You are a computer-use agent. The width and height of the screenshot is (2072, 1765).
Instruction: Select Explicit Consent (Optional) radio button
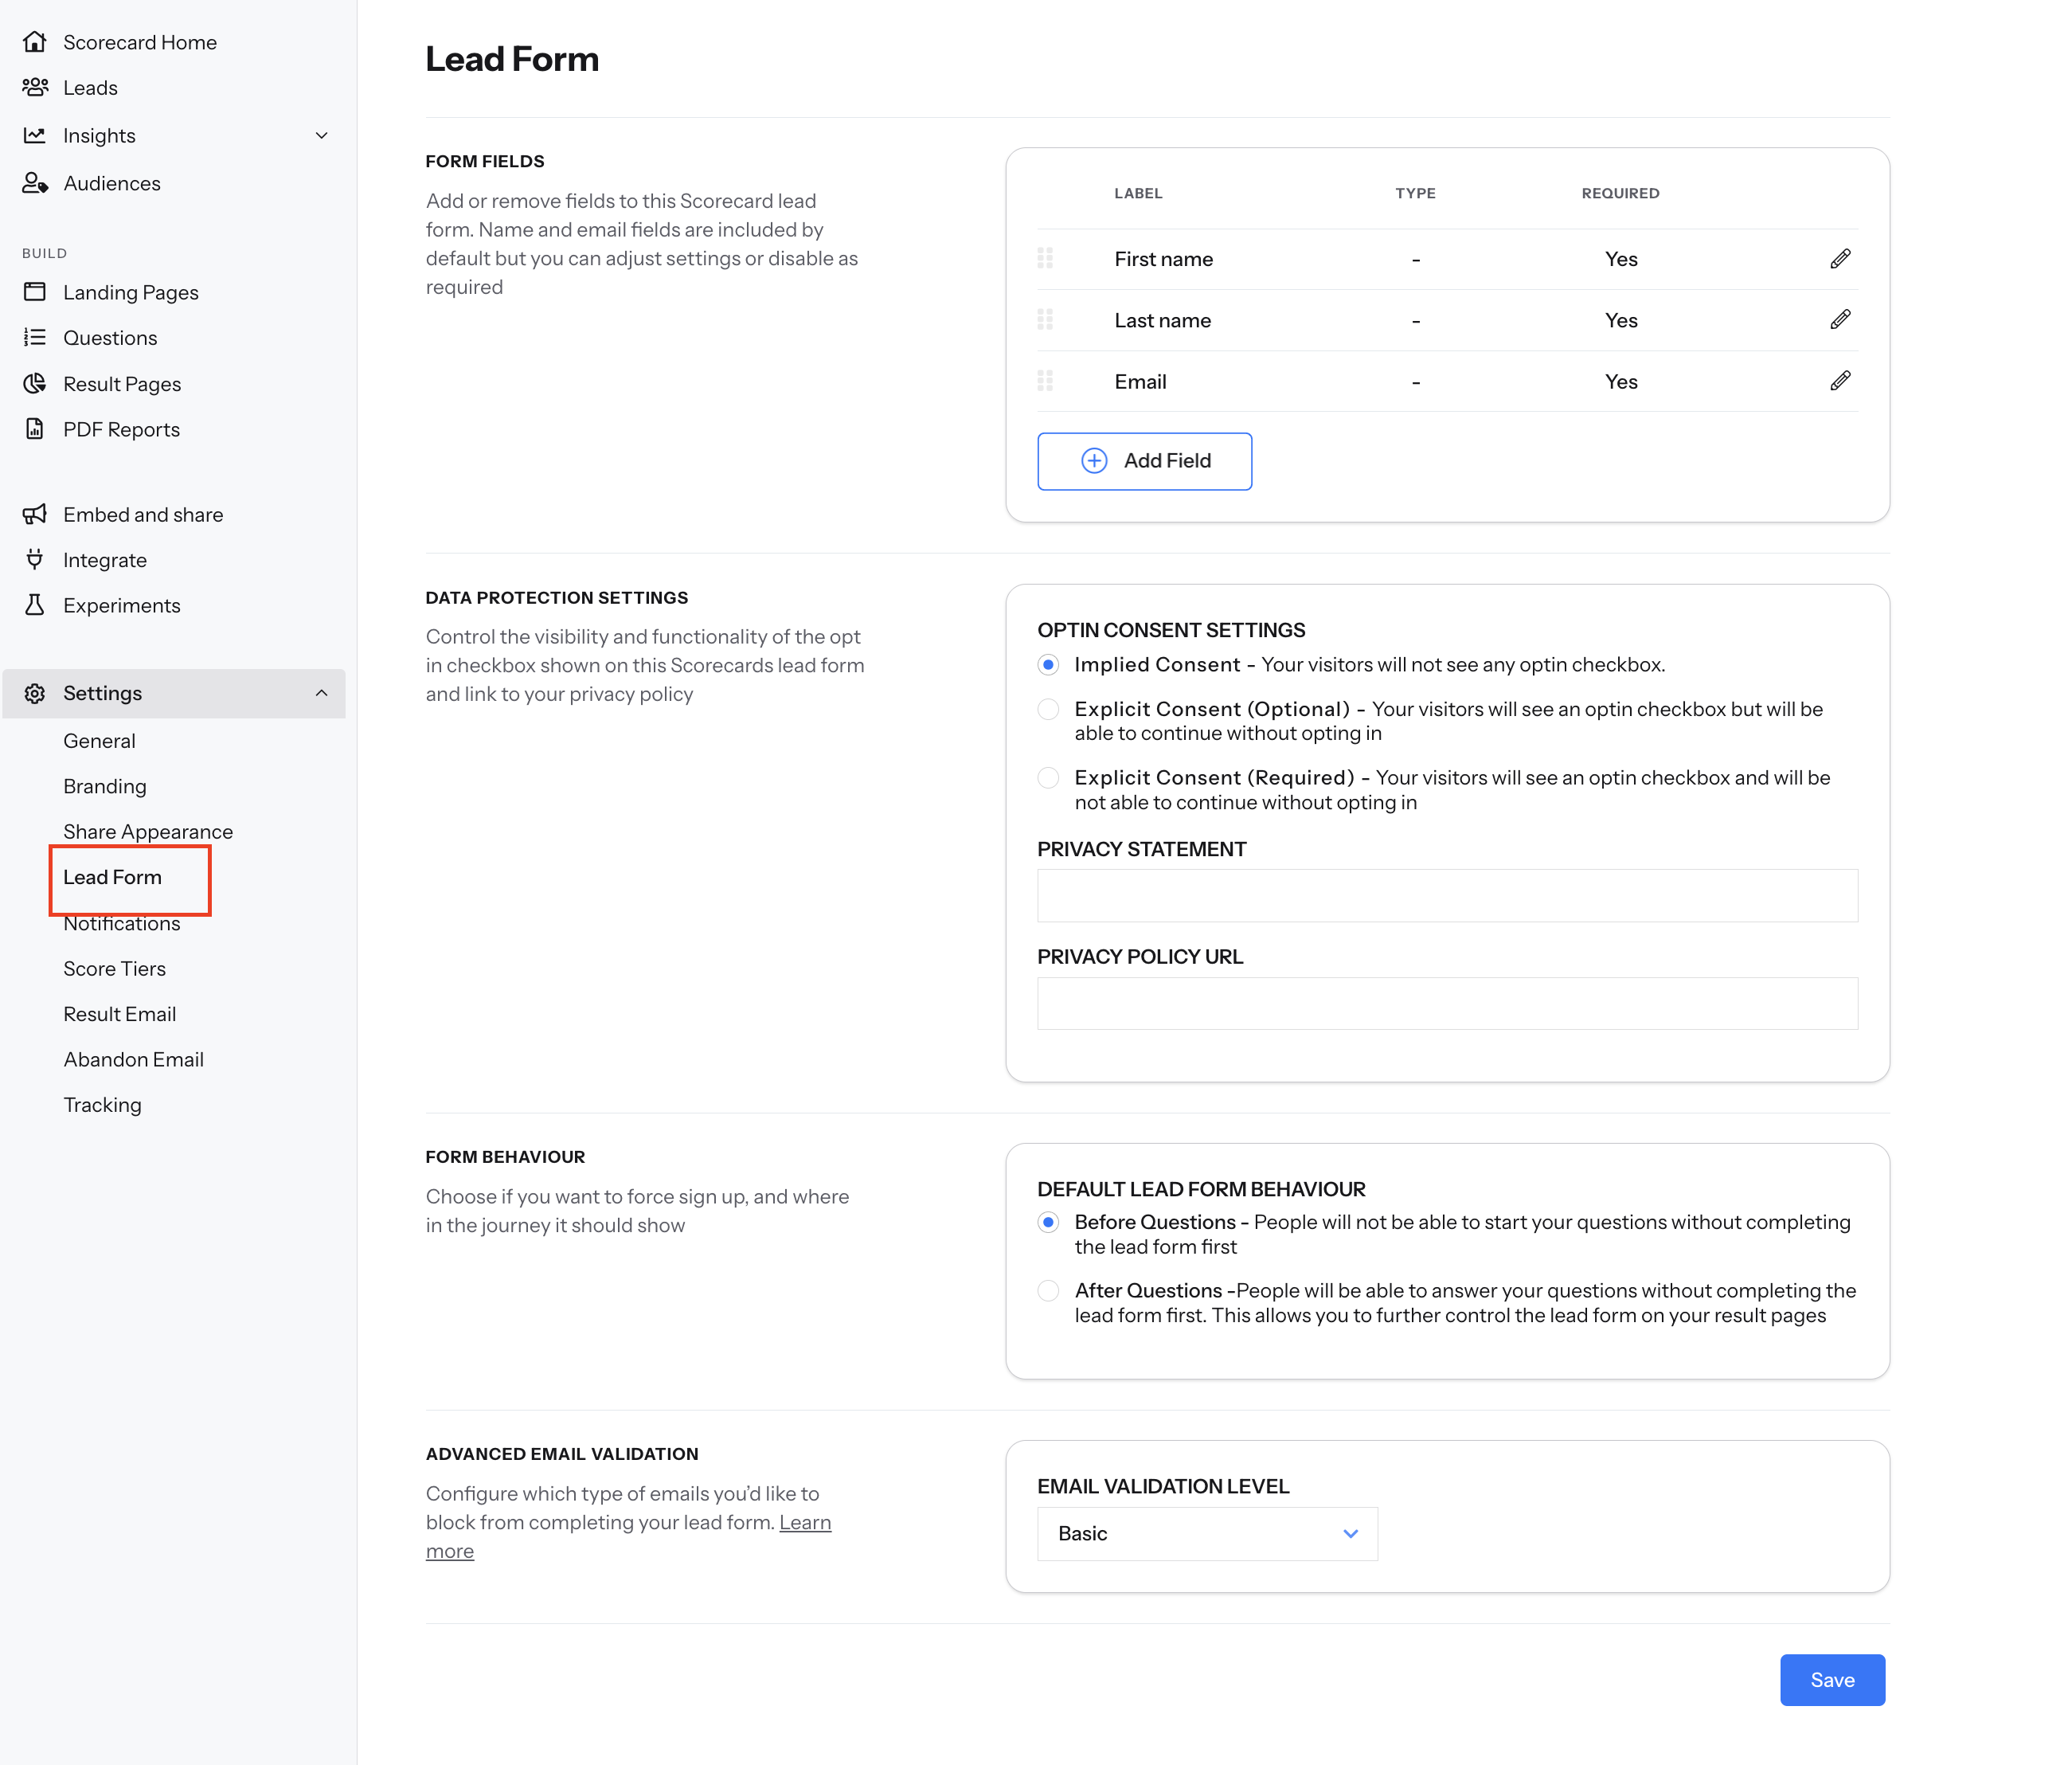point(1048,709)
